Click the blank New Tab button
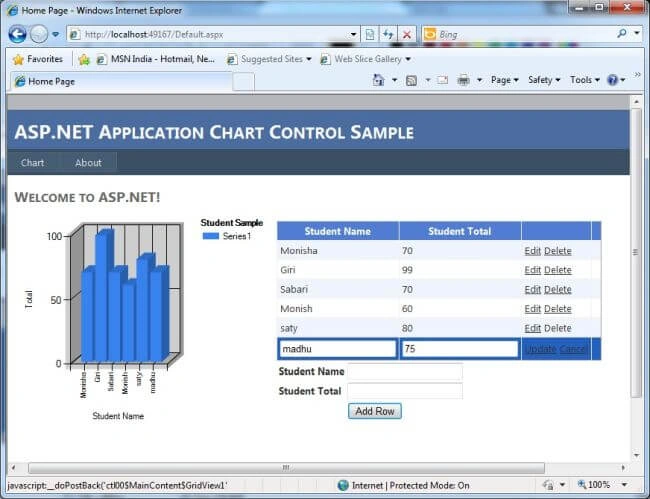 (243, 82)
